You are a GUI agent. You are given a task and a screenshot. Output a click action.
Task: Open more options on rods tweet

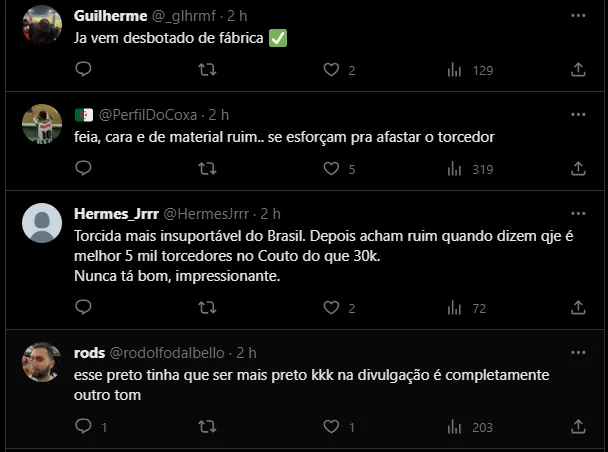pyautogui.click(x=578, y=353)
